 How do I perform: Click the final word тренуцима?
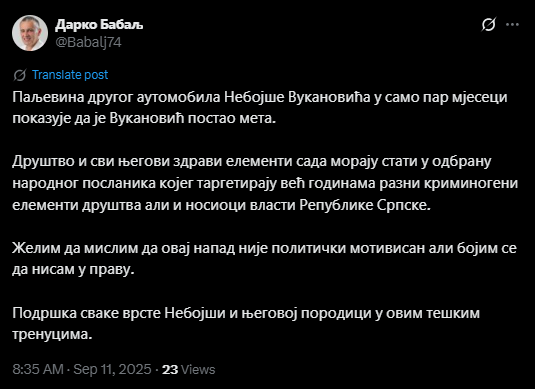pyautogui.click(x=52, y=334)
